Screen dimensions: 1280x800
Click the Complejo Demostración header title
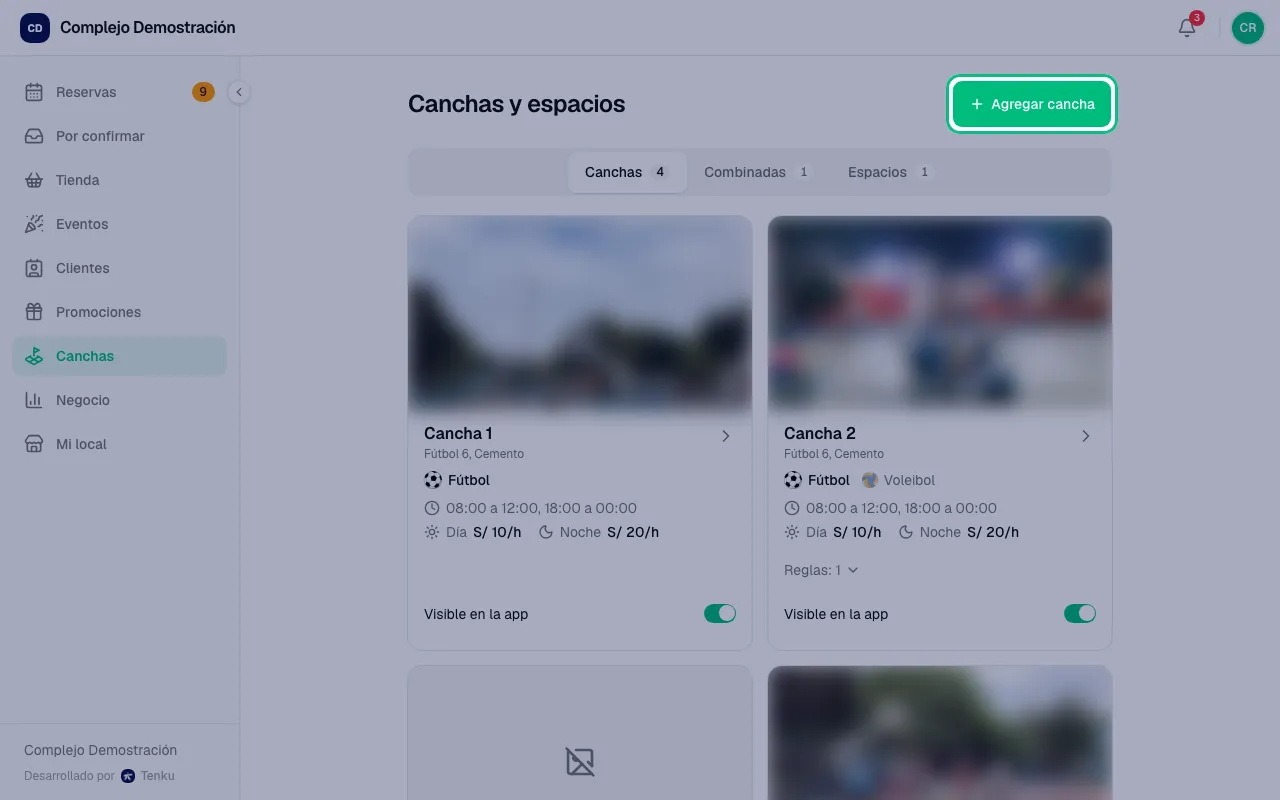148,28
